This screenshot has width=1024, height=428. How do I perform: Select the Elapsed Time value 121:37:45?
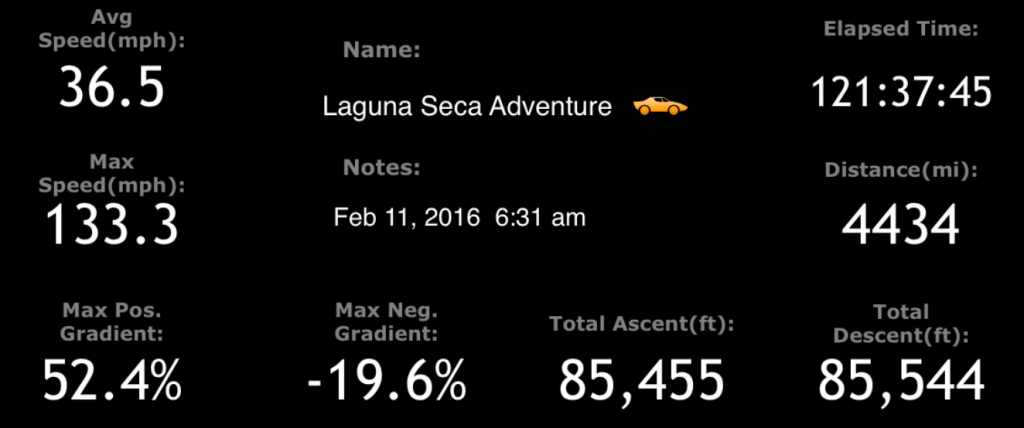901,91
